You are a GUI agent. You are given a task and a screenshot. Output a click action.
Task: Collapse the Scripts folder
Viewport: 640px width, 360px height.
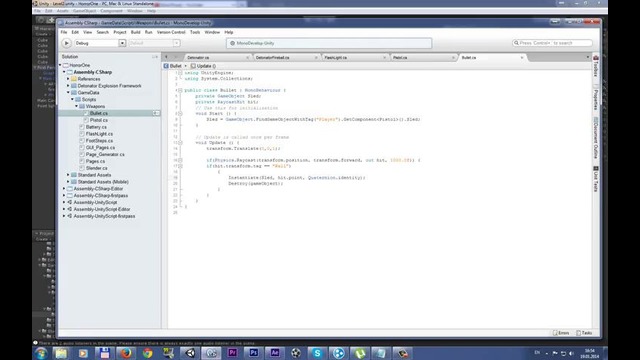coord(72,100)
